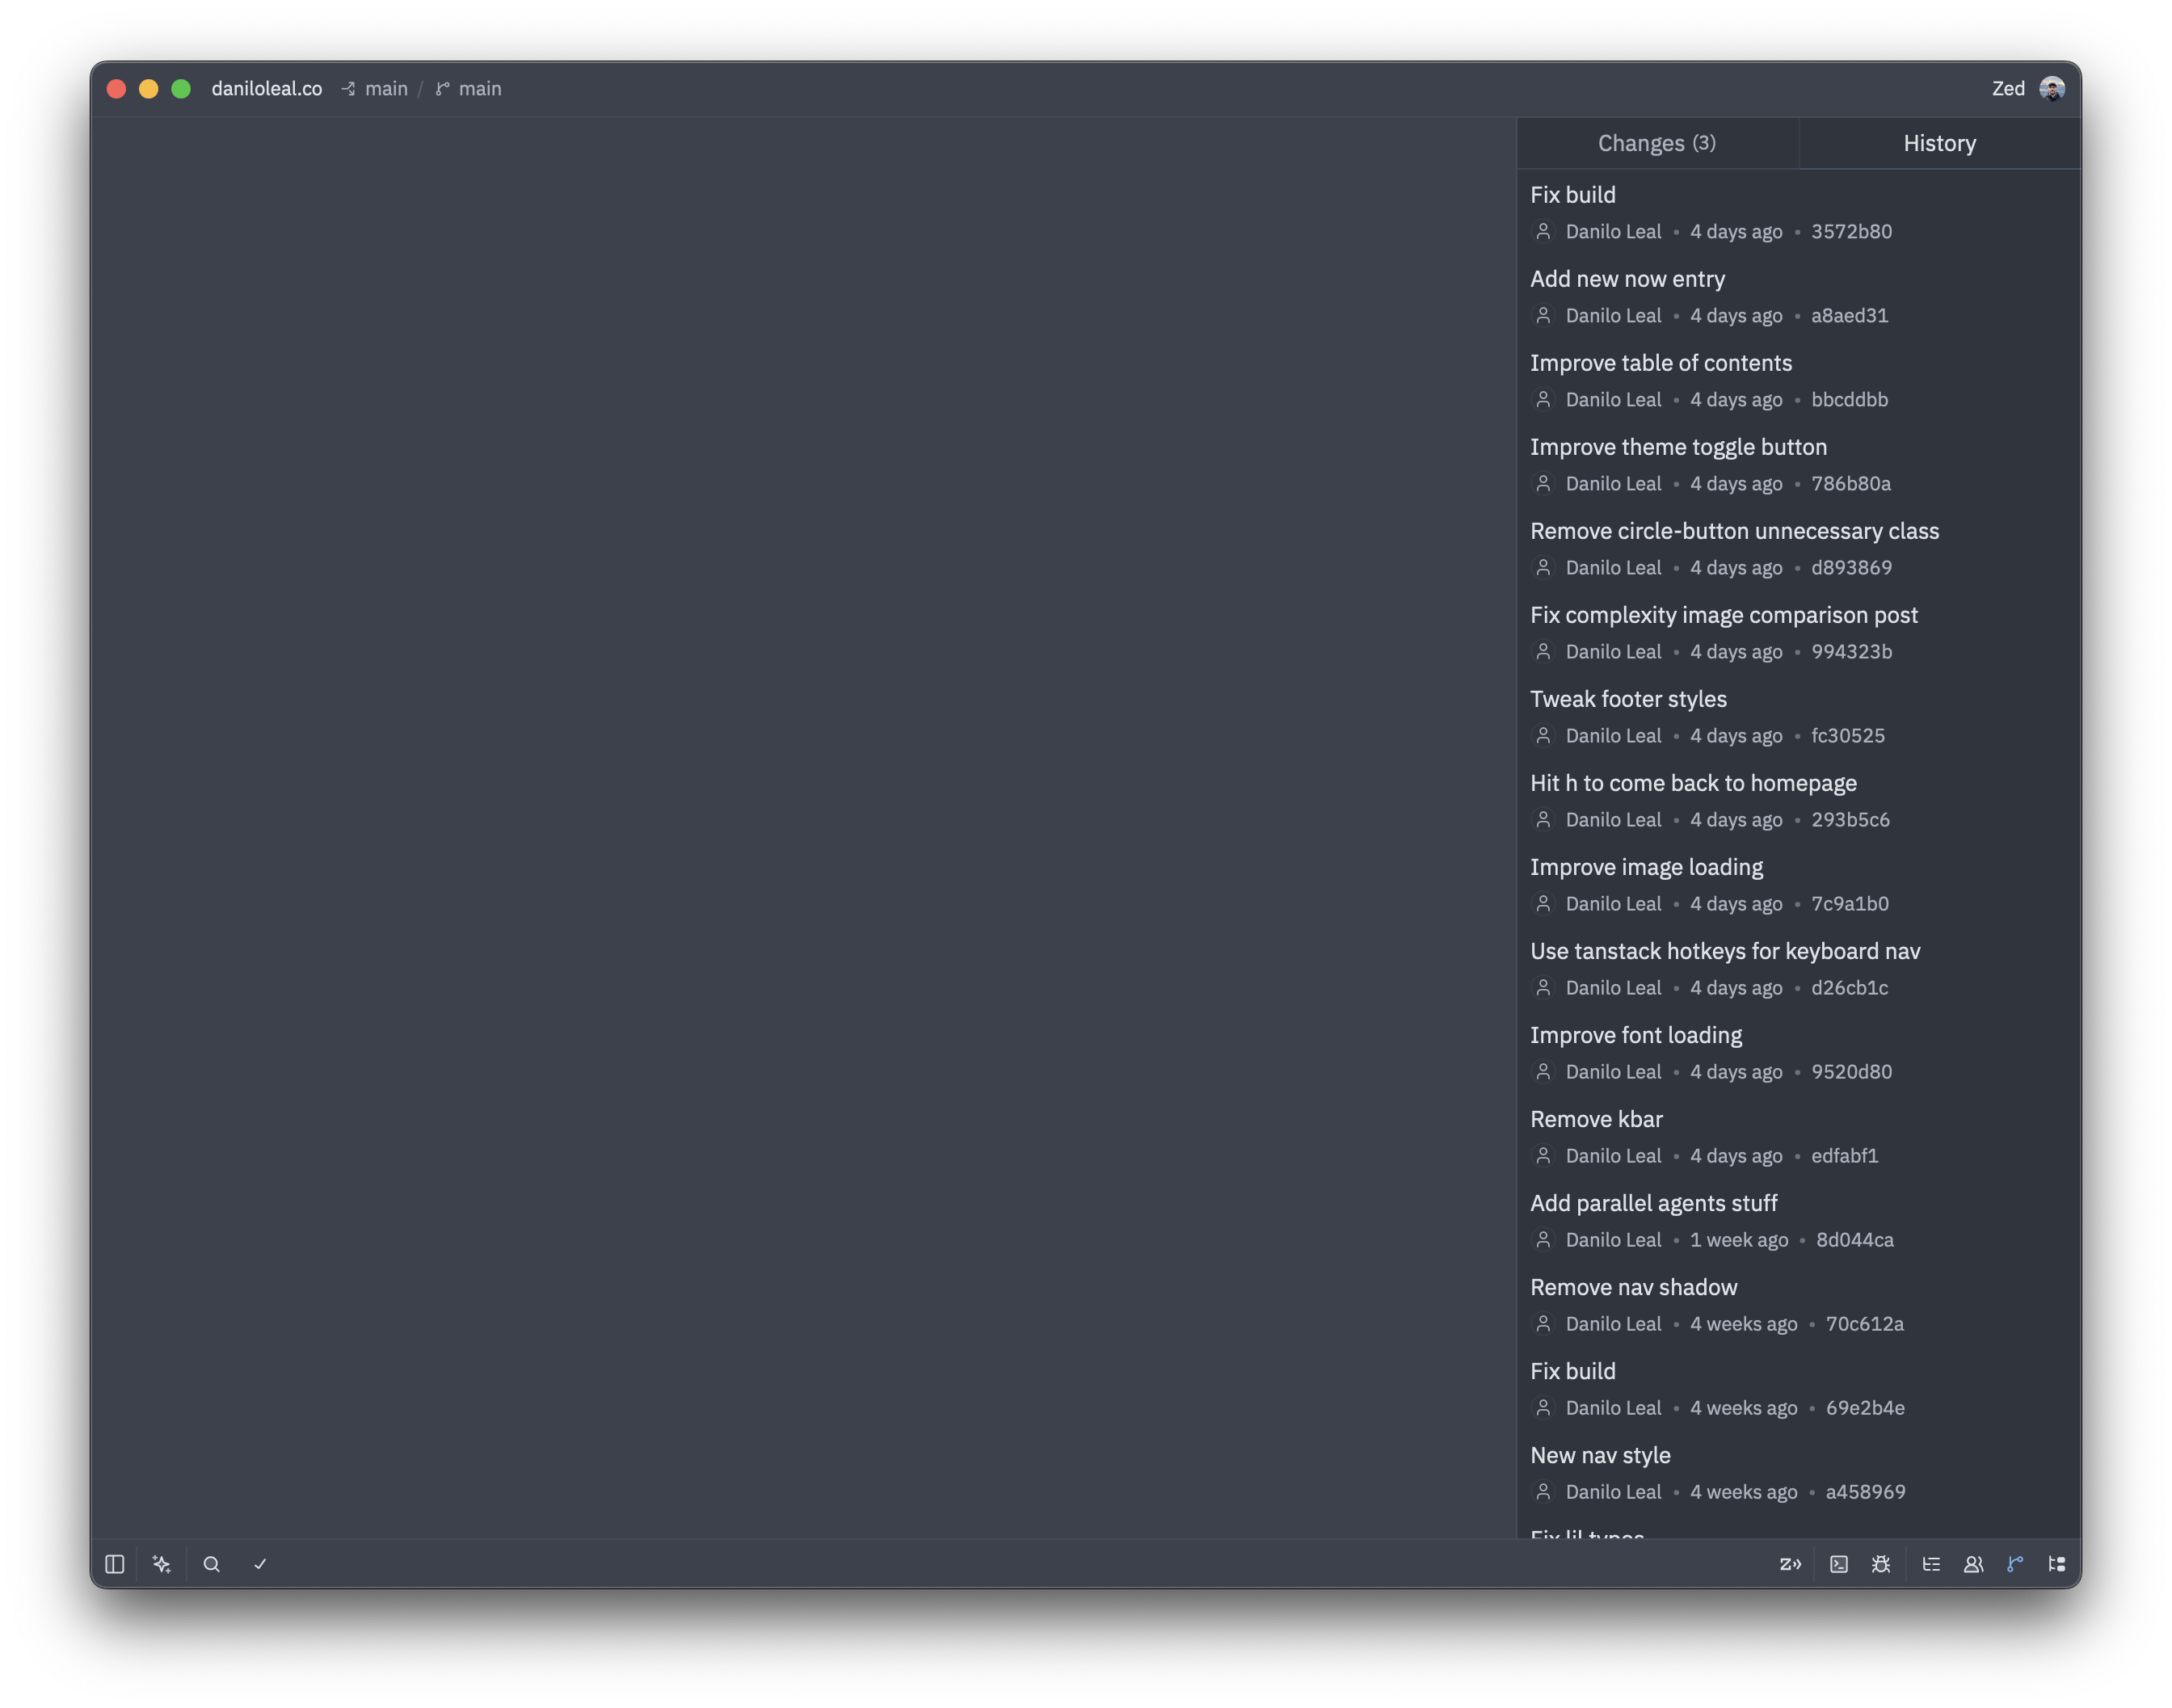This screenshot has height=1708, width=2172.
Task: Click commit hash 8d044ca
Action: coord(1854,1240)
